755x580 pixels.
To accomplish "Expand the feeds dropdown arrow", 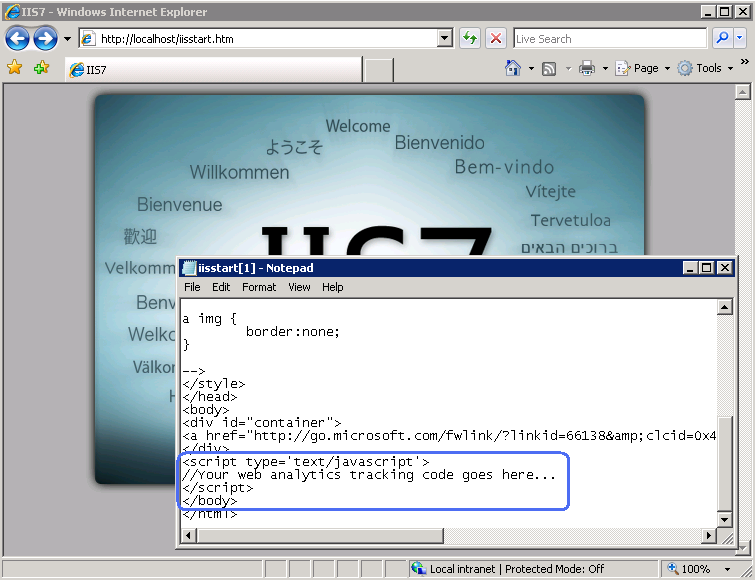I will pyautogui.click(x=568, y=68).
